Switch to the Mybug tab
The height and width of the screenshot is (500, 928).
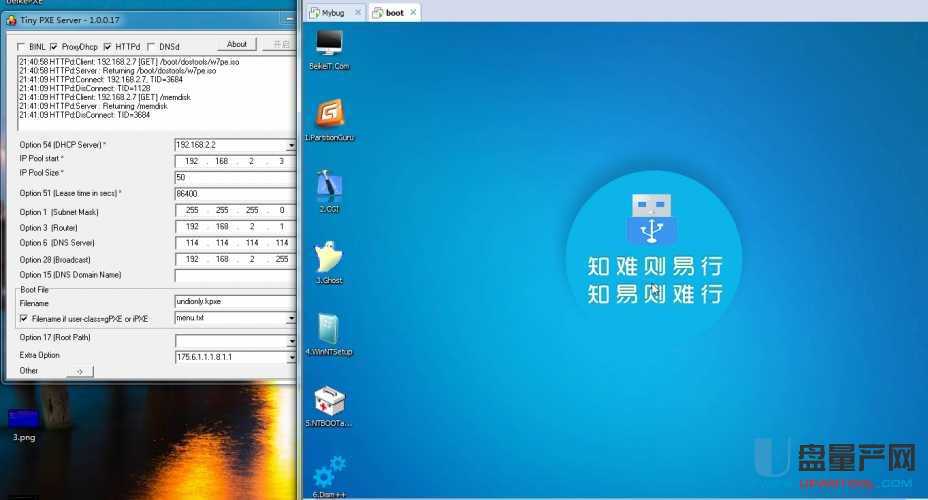pos(335,13)
